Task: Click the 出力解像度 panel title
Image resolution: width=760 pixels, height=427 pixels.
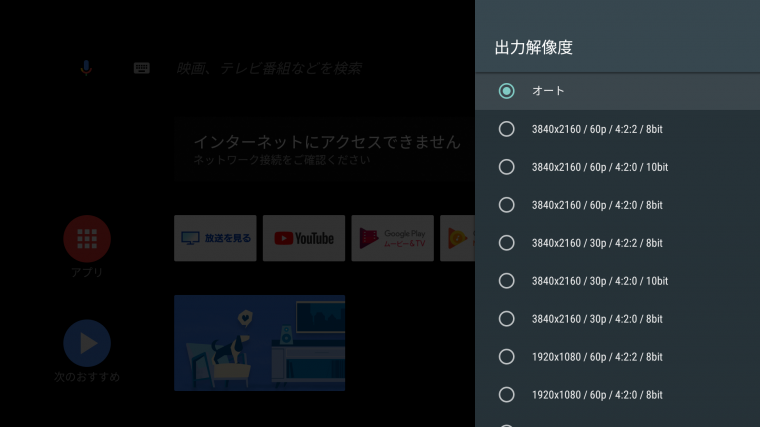Action: [534, 47]
